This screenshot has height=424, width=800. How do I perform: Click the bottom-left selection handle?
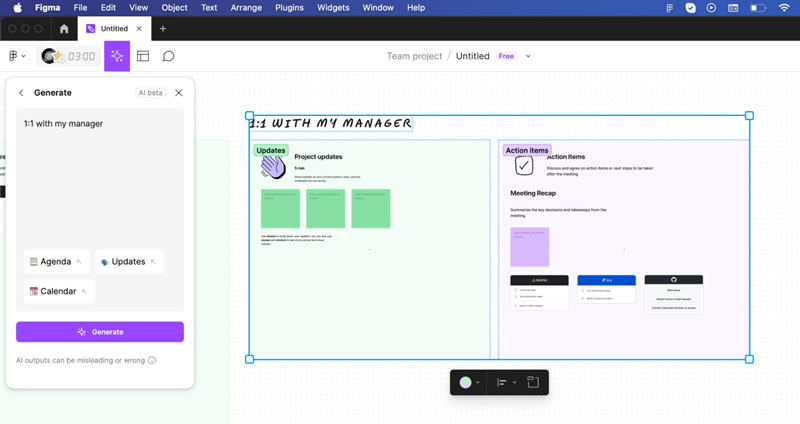click(x=249, y=359)
